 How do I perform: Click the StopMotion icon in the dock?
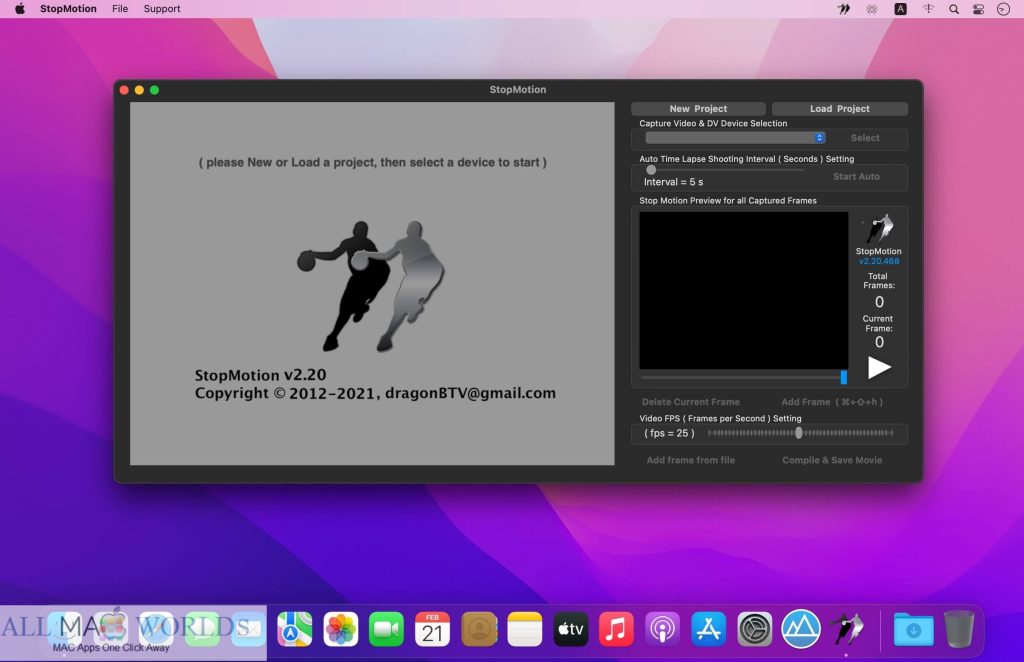[846, 629]
